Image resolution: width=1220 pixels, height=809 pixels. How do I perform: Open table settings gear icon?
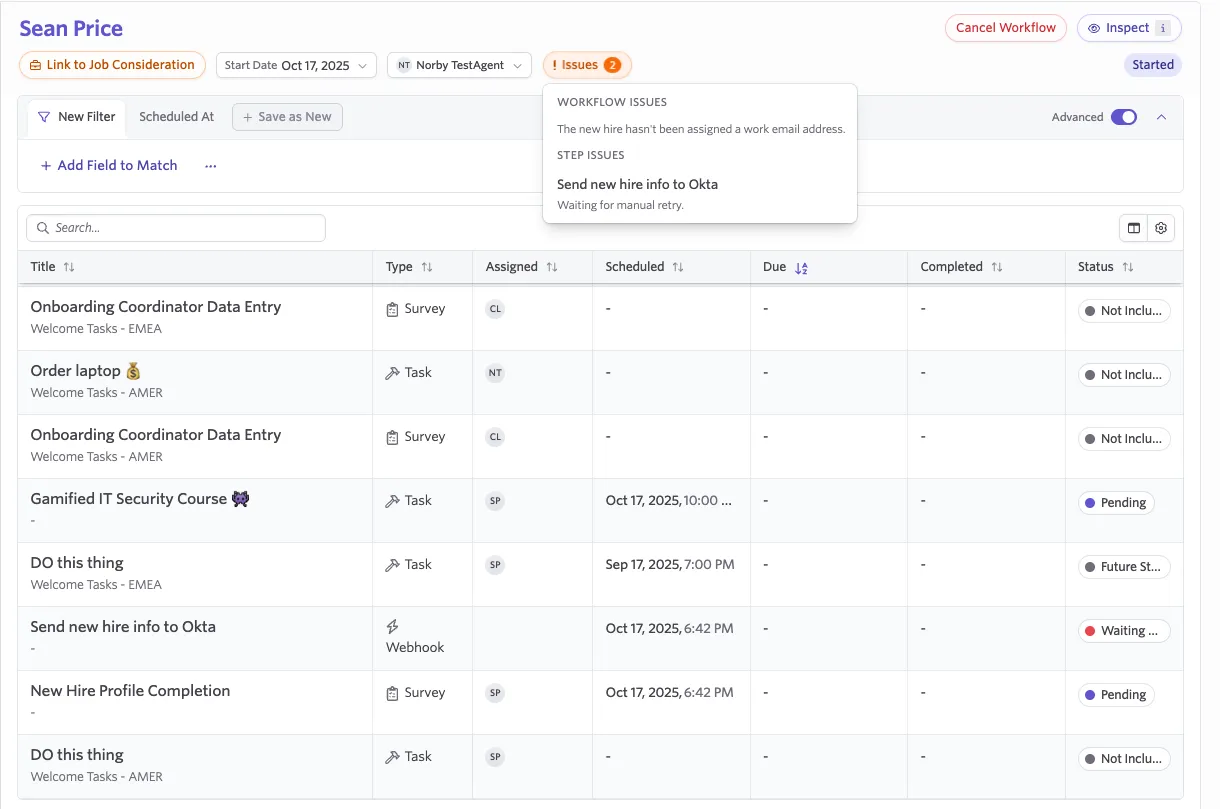tap(1161, 228)
